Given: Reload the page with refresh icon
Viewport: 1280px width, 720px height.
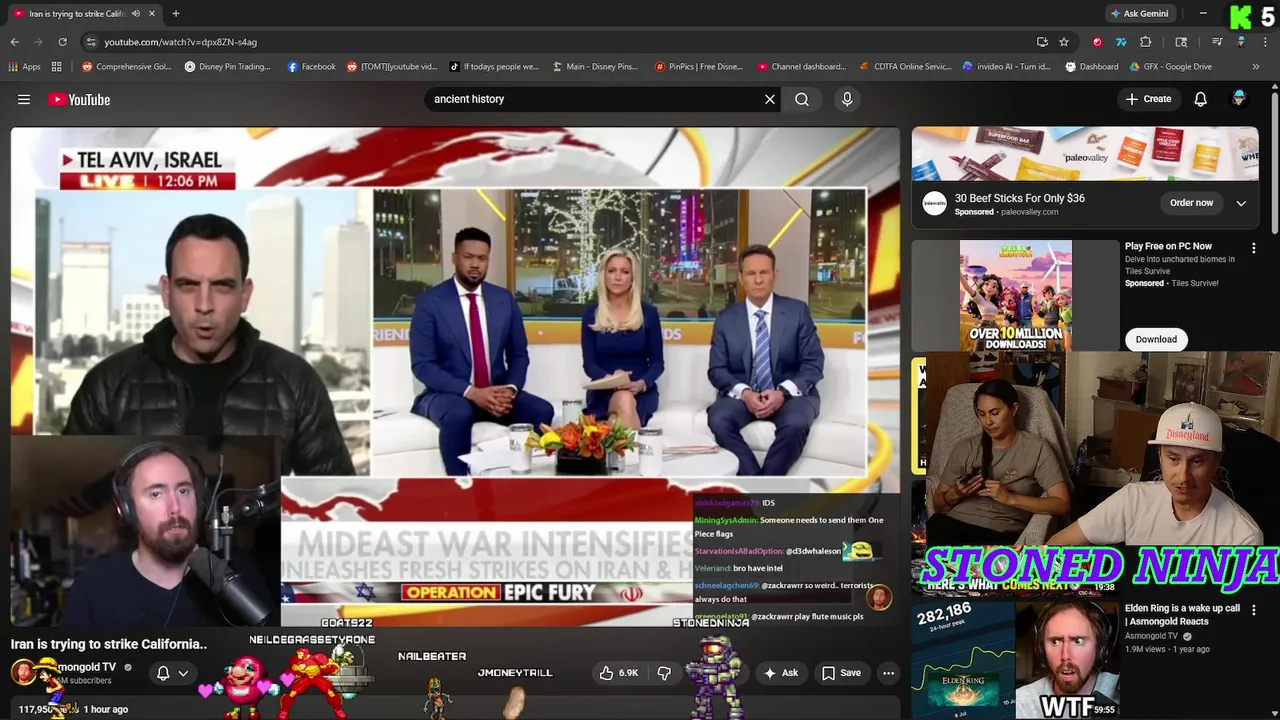Looking at the screenshot, I should 62,42.
